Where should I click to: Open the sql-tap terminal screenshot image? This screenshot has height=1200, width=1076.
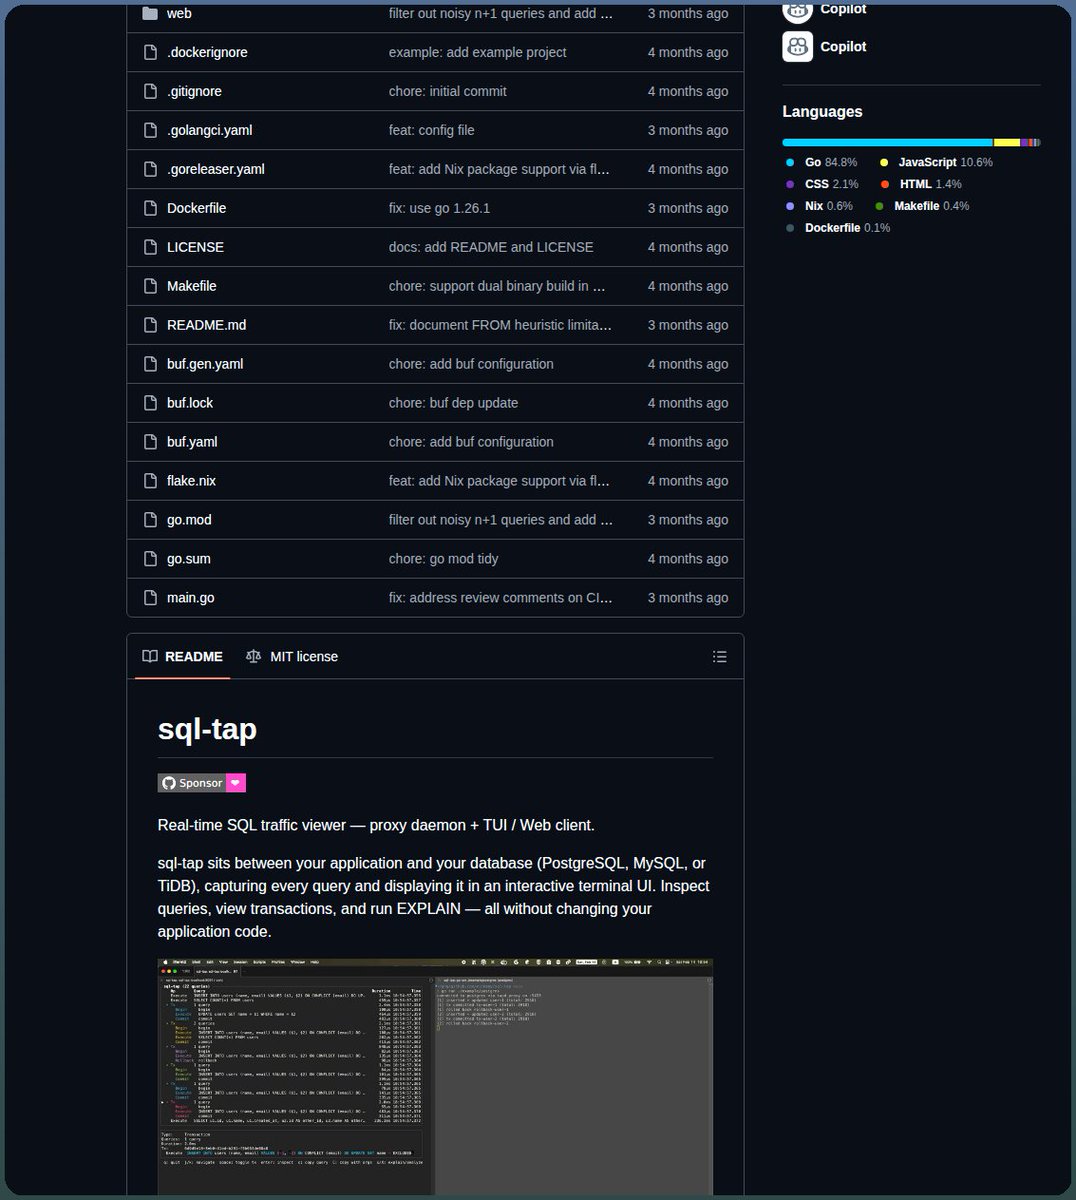(x=435, y=1076)
